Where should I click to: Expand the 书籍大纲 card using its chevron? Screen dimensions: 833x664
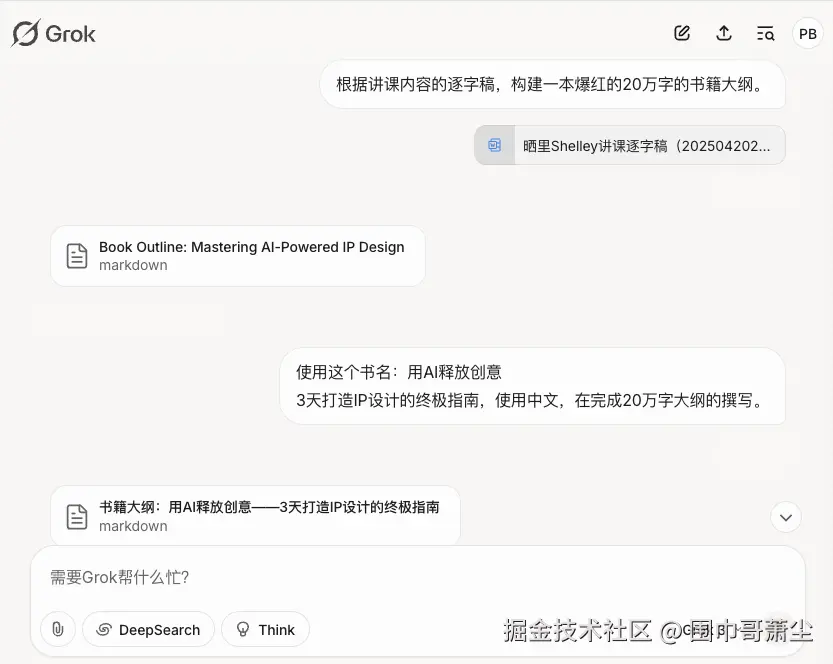(786, 517)
